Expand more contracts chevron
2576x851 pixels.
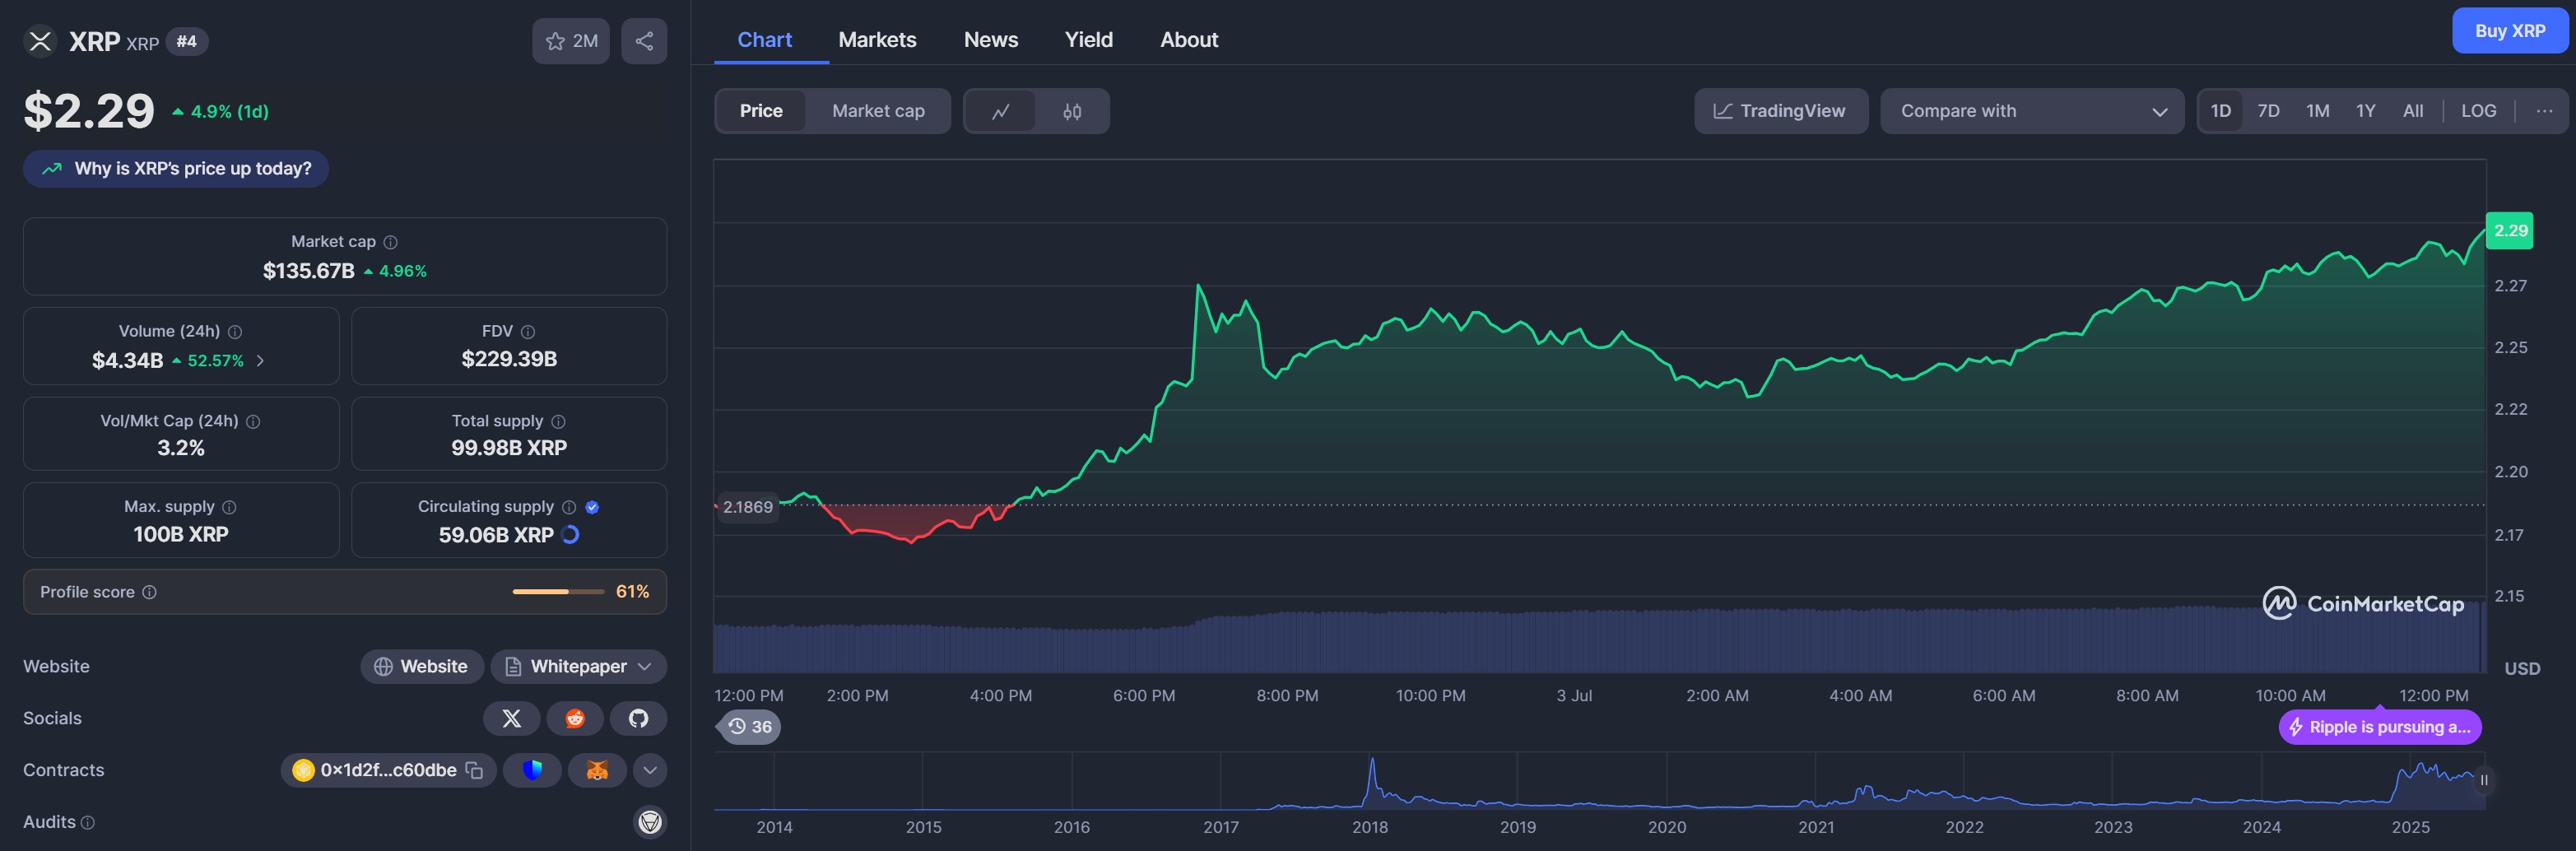pos(650,770)
